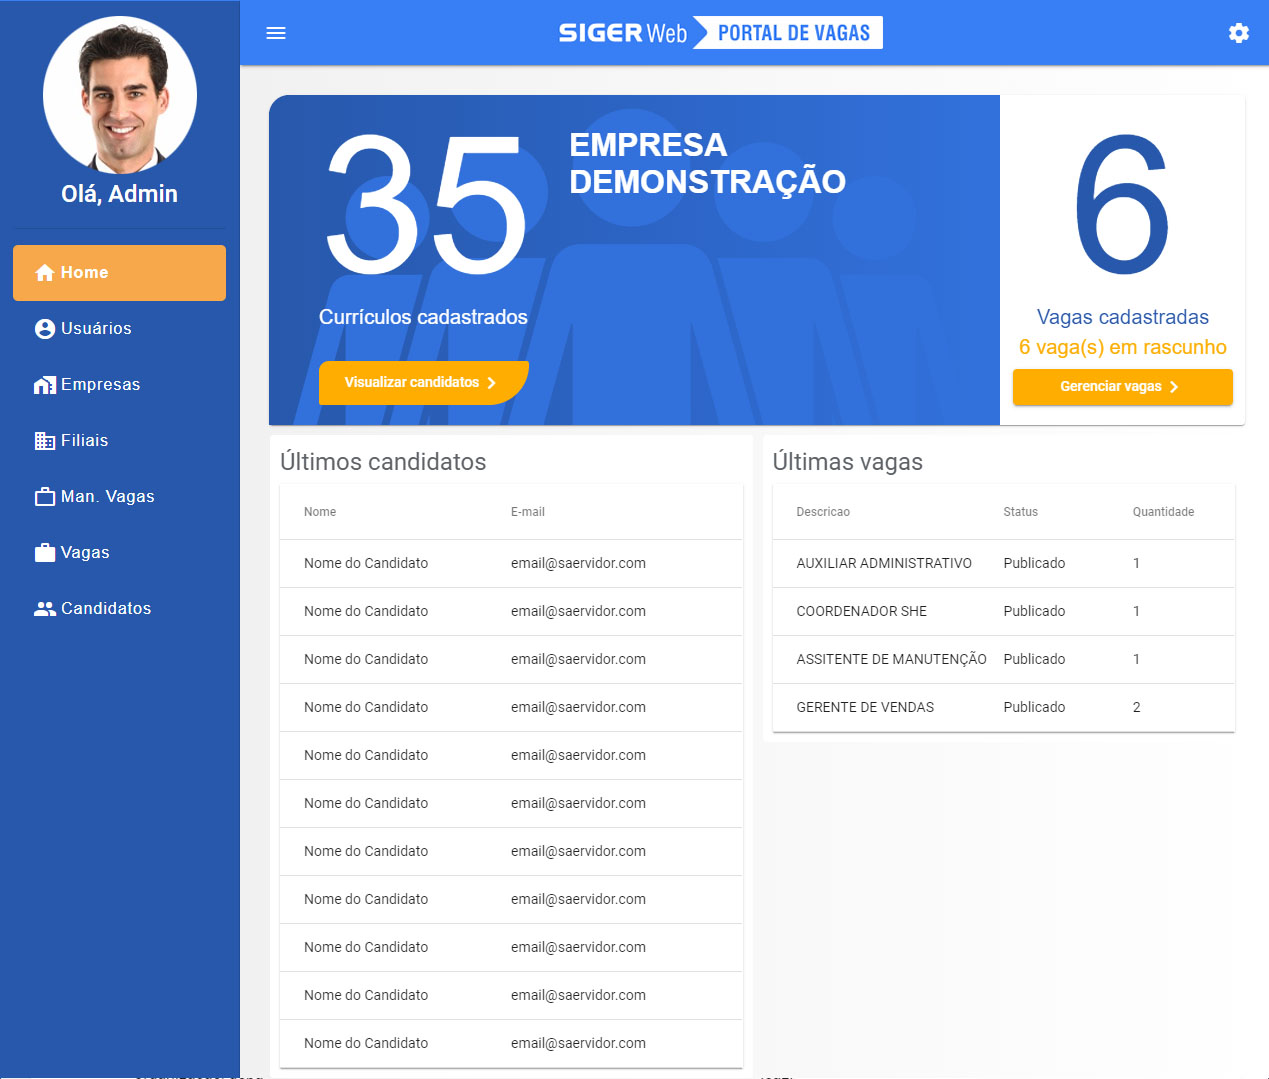
Task: Click the E-mail column header in candidatos
Action: tap(528, 512)
